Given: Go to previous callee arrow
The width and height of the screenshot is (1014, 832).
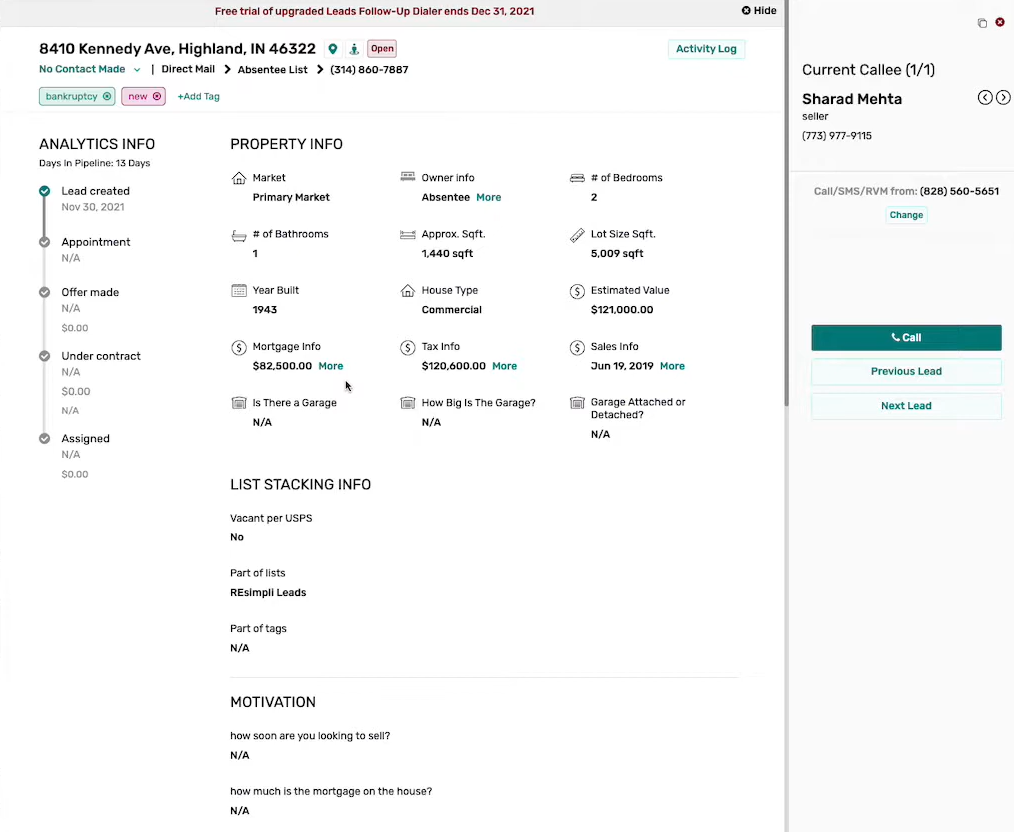Looking at the screenshot, I should click(985, 98).
